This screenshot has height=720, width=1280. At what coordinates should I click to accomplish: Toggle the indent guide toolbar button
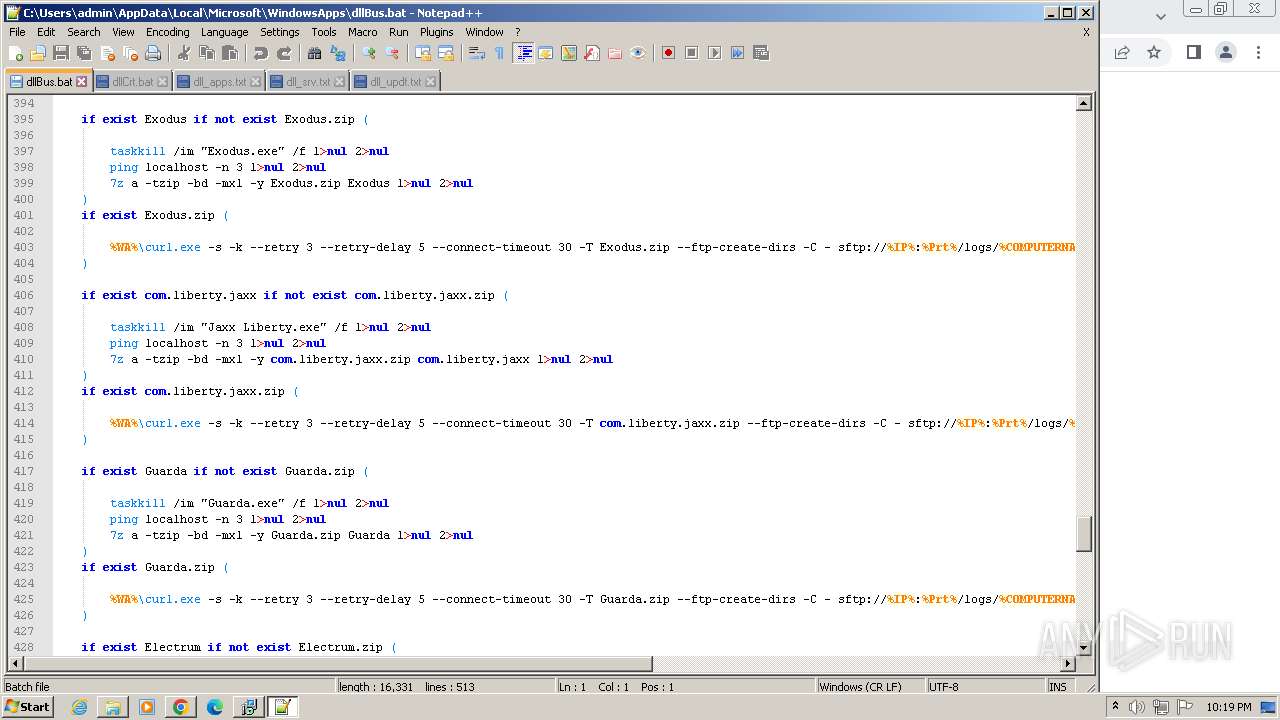click(x=523, y=53)
